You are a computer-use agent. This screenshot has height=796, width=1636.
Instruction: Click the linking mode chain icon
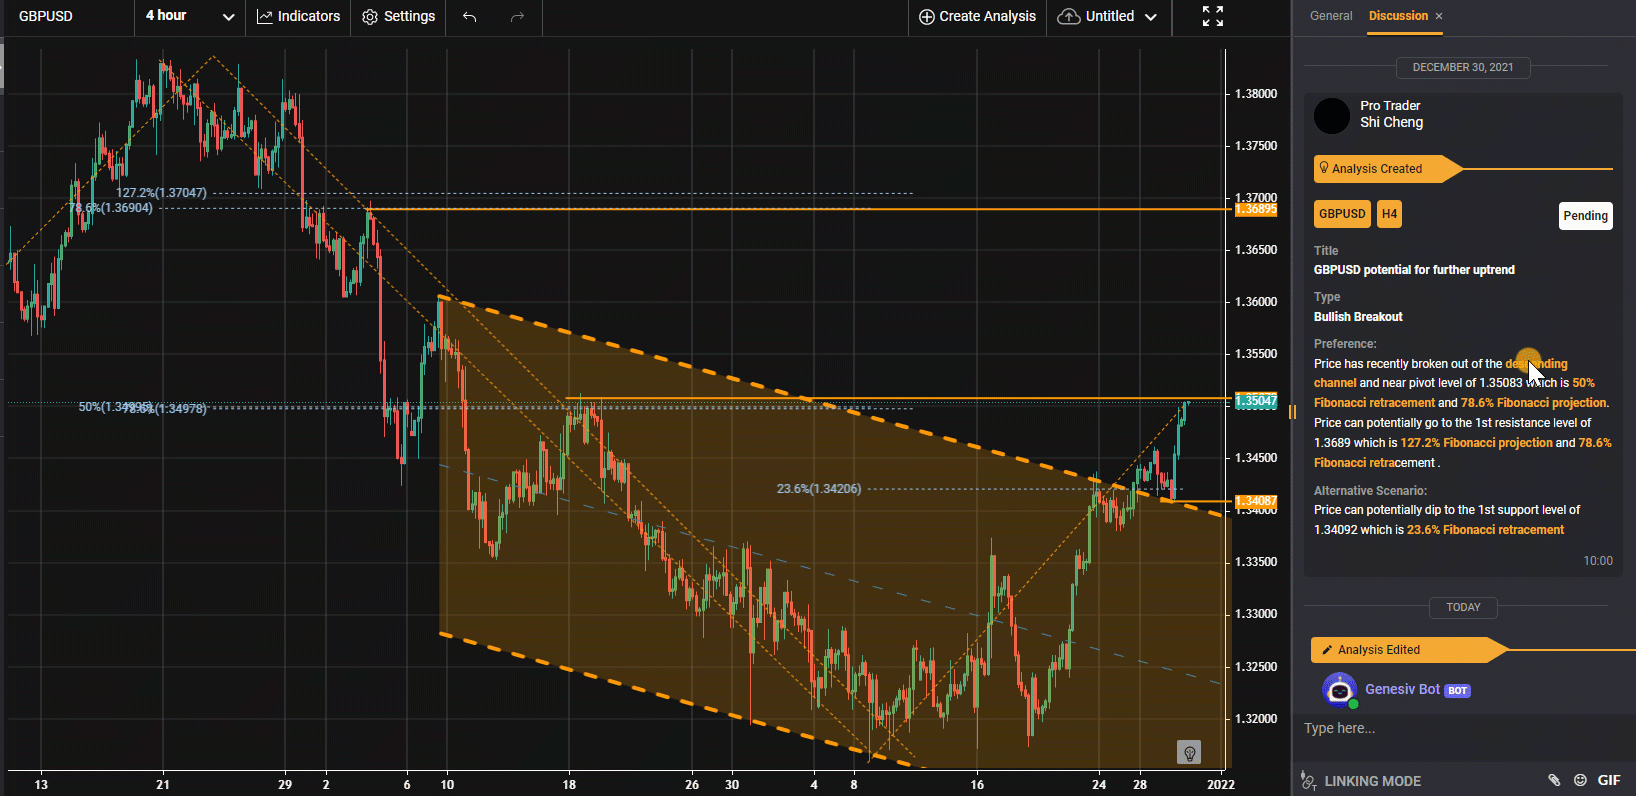(x=1308, y=781)
